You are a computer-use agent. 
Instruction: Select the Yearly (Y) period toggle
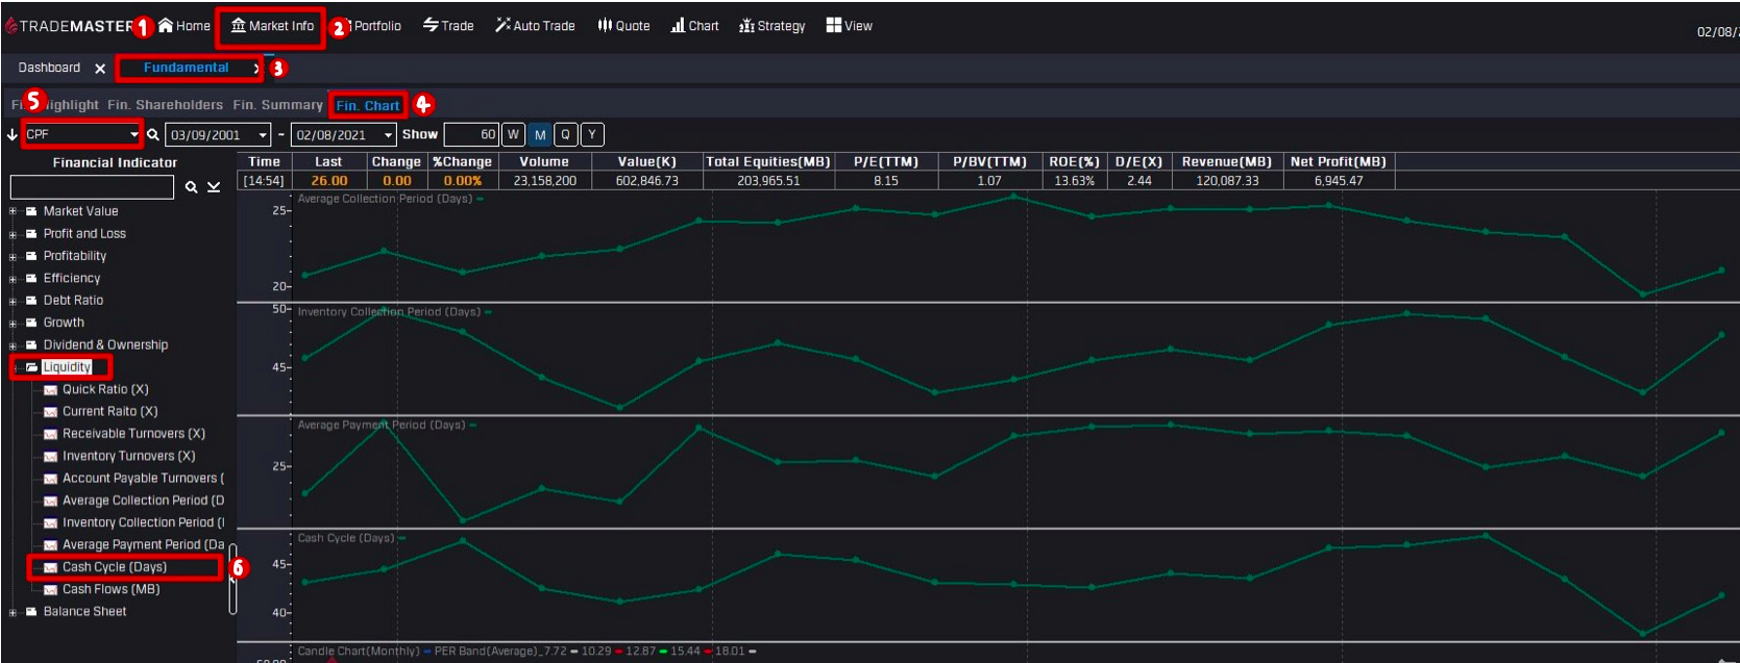click(x=592, y=134)
